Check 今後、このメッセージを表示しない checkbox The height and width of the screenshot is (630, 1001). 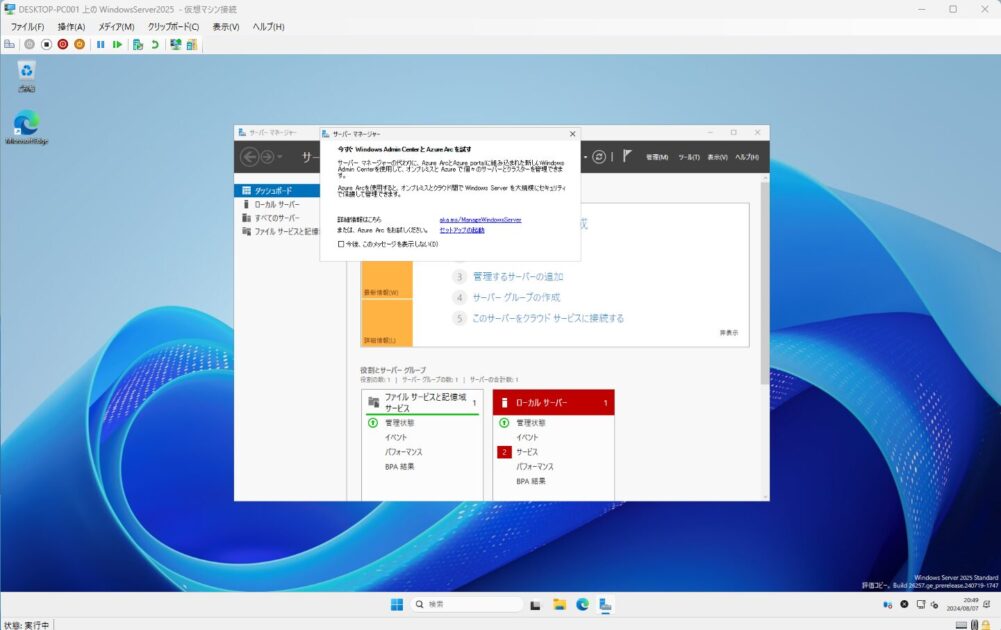341,244
